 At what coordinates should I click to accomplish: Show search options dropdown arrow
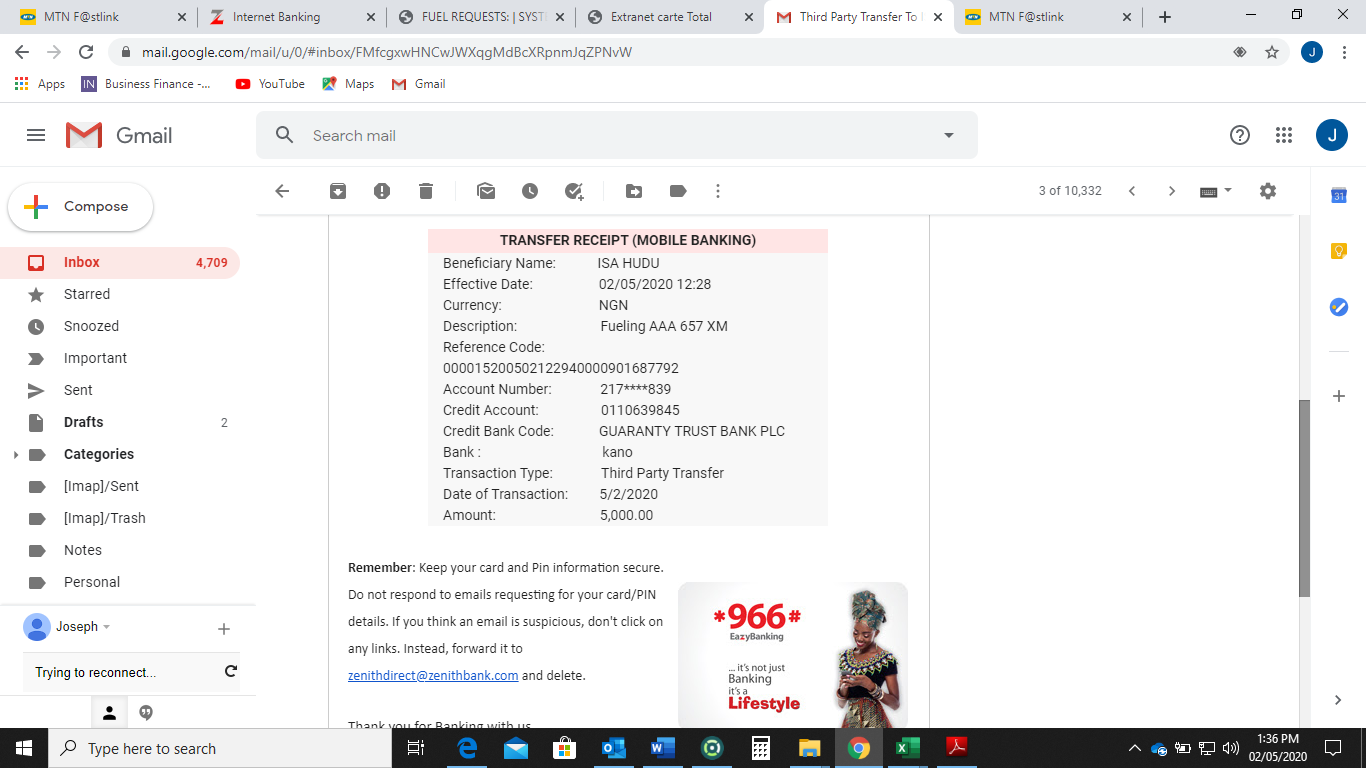tap(949, 135)
